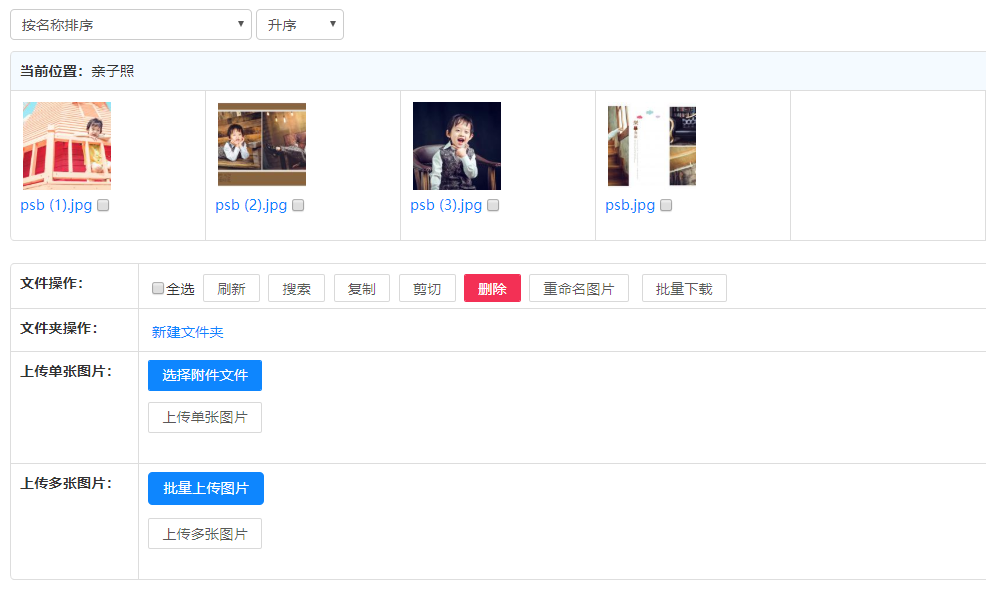986x609 pixels.
Task: Click the 复制 copy button
Action: [361, 289]
